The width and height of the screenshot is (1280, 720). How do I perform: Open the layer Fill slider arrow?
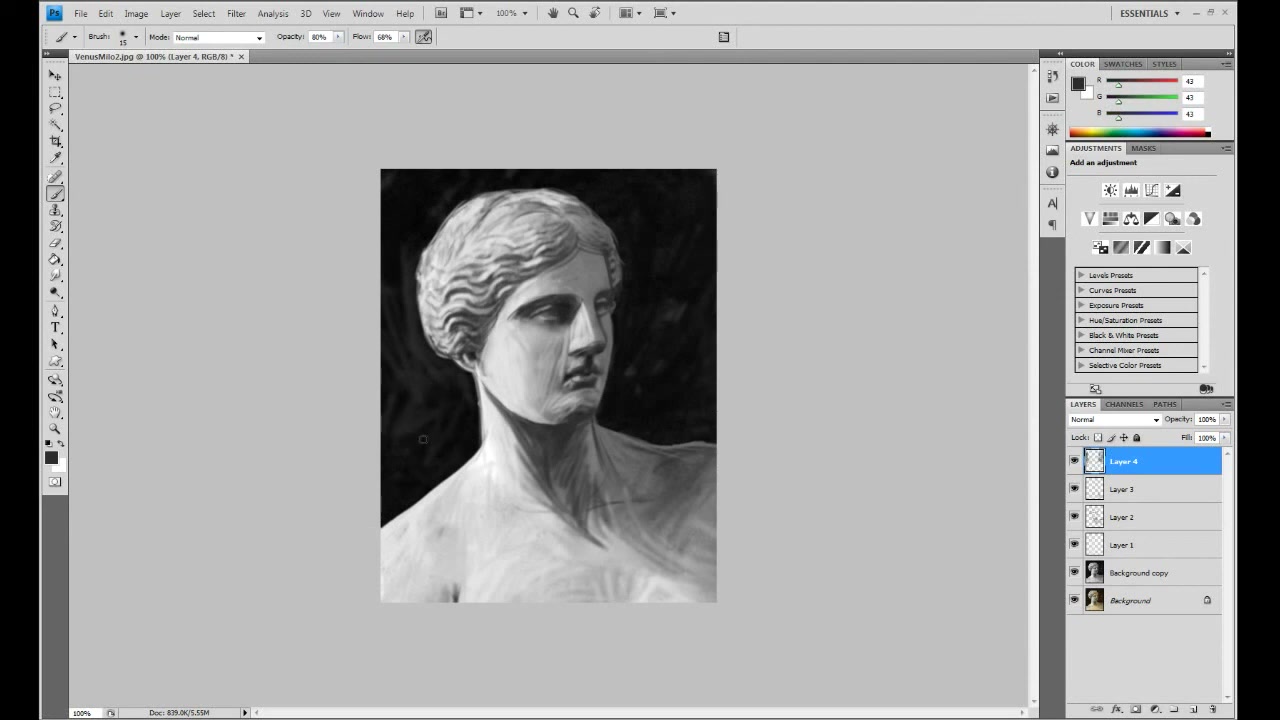pyautogui.click(x=1225, y=438)
